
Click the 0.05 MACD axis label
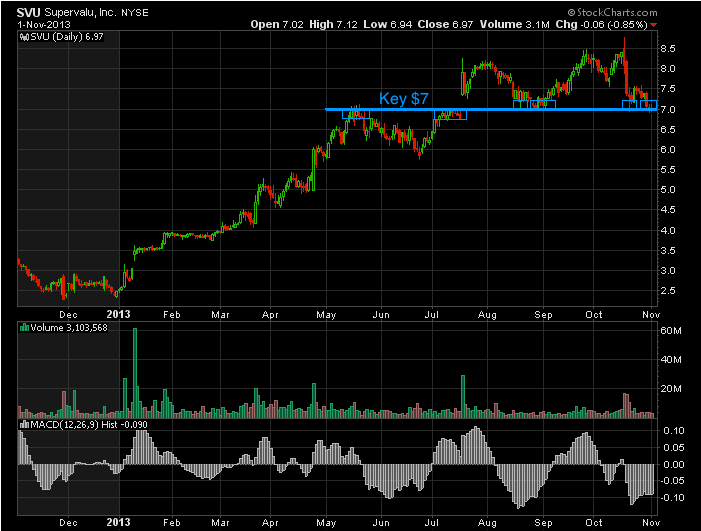point(674,448)
